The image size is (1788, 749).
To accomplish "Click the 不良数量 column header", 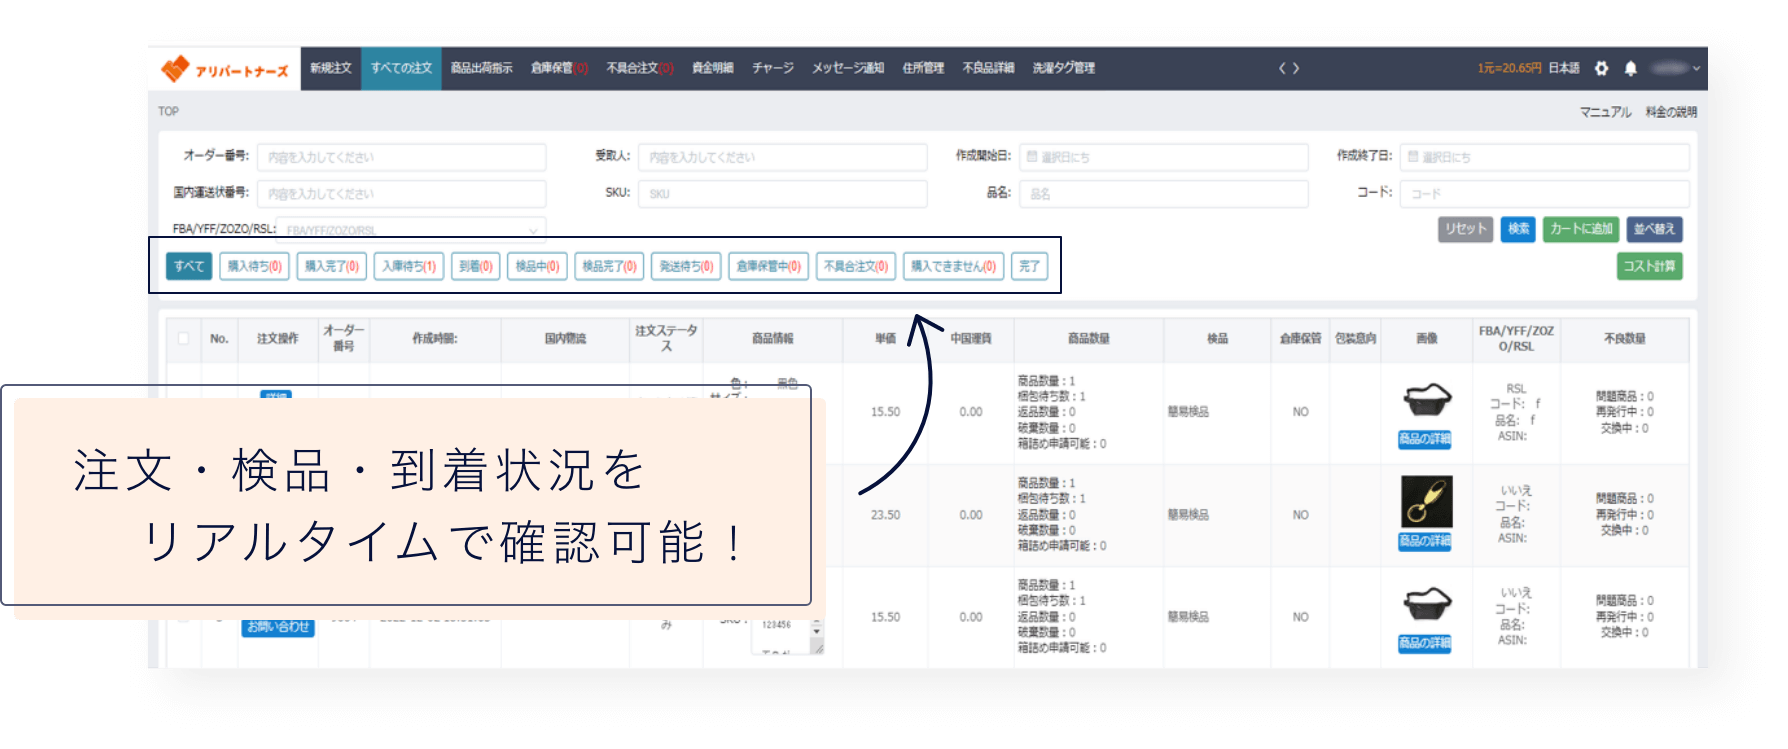I will pos(1624,339).
